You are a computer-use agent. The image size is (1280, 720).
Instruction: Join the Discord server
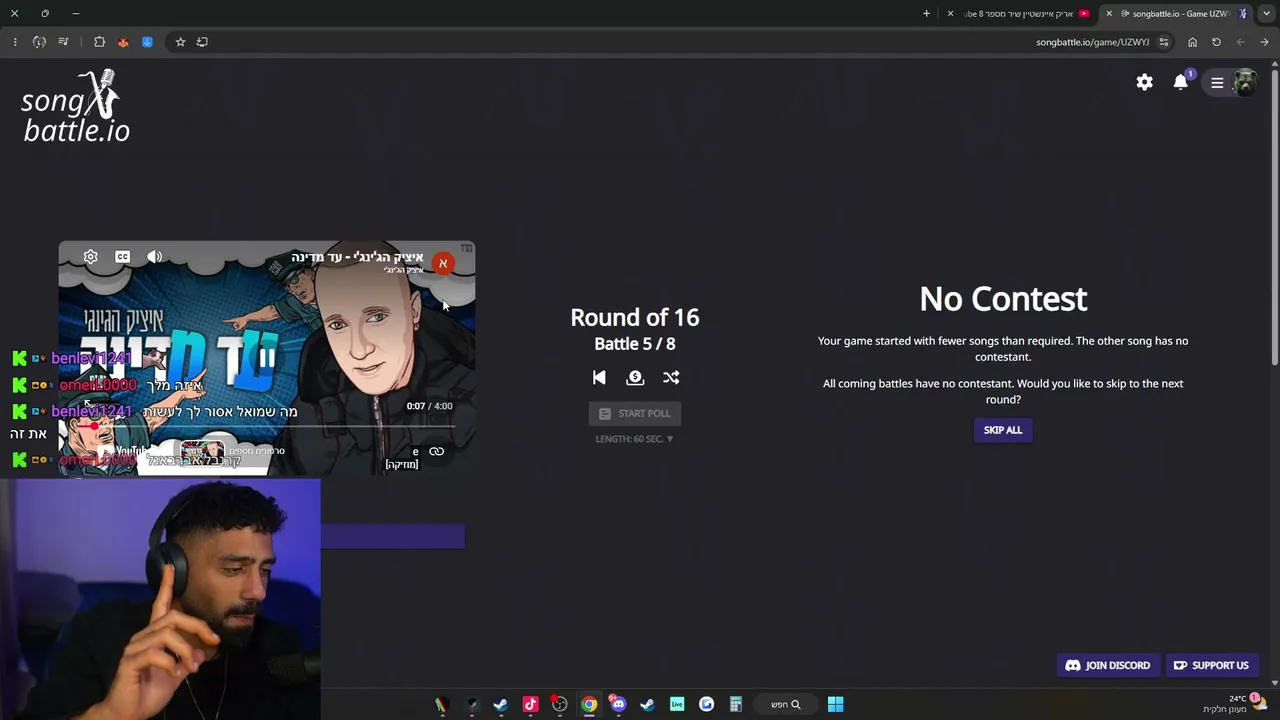click(x=1108, y=665)
